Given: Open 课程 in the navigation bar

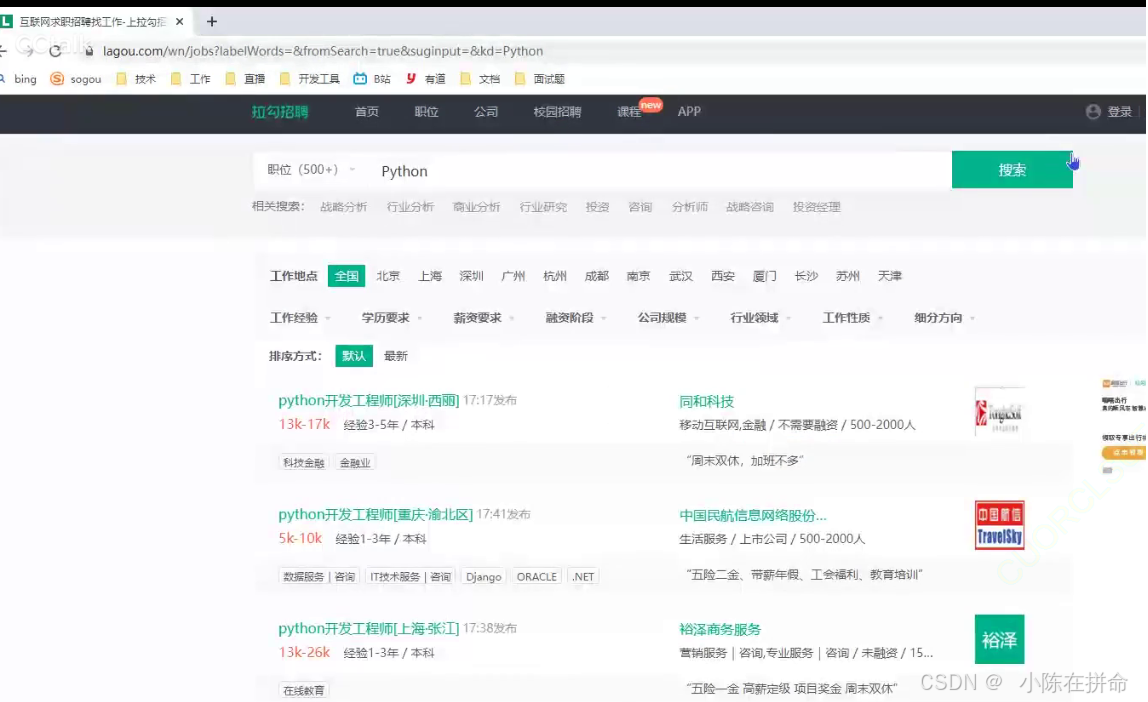Looking at the screenshot, I should [x=629, y=112].
